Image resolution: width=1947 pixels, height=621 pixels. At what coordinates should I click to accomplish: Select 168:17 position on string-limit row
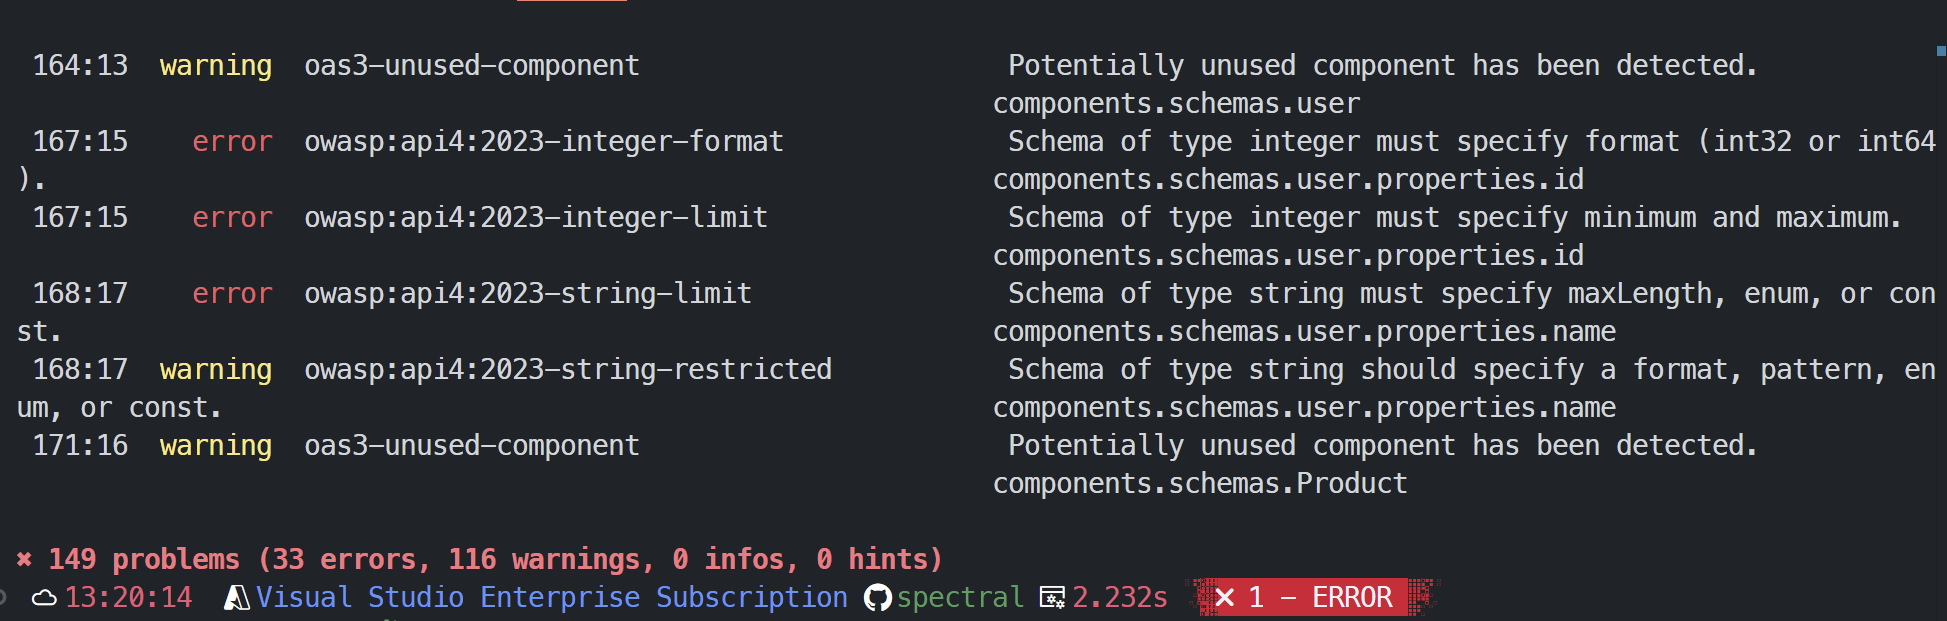80,294
